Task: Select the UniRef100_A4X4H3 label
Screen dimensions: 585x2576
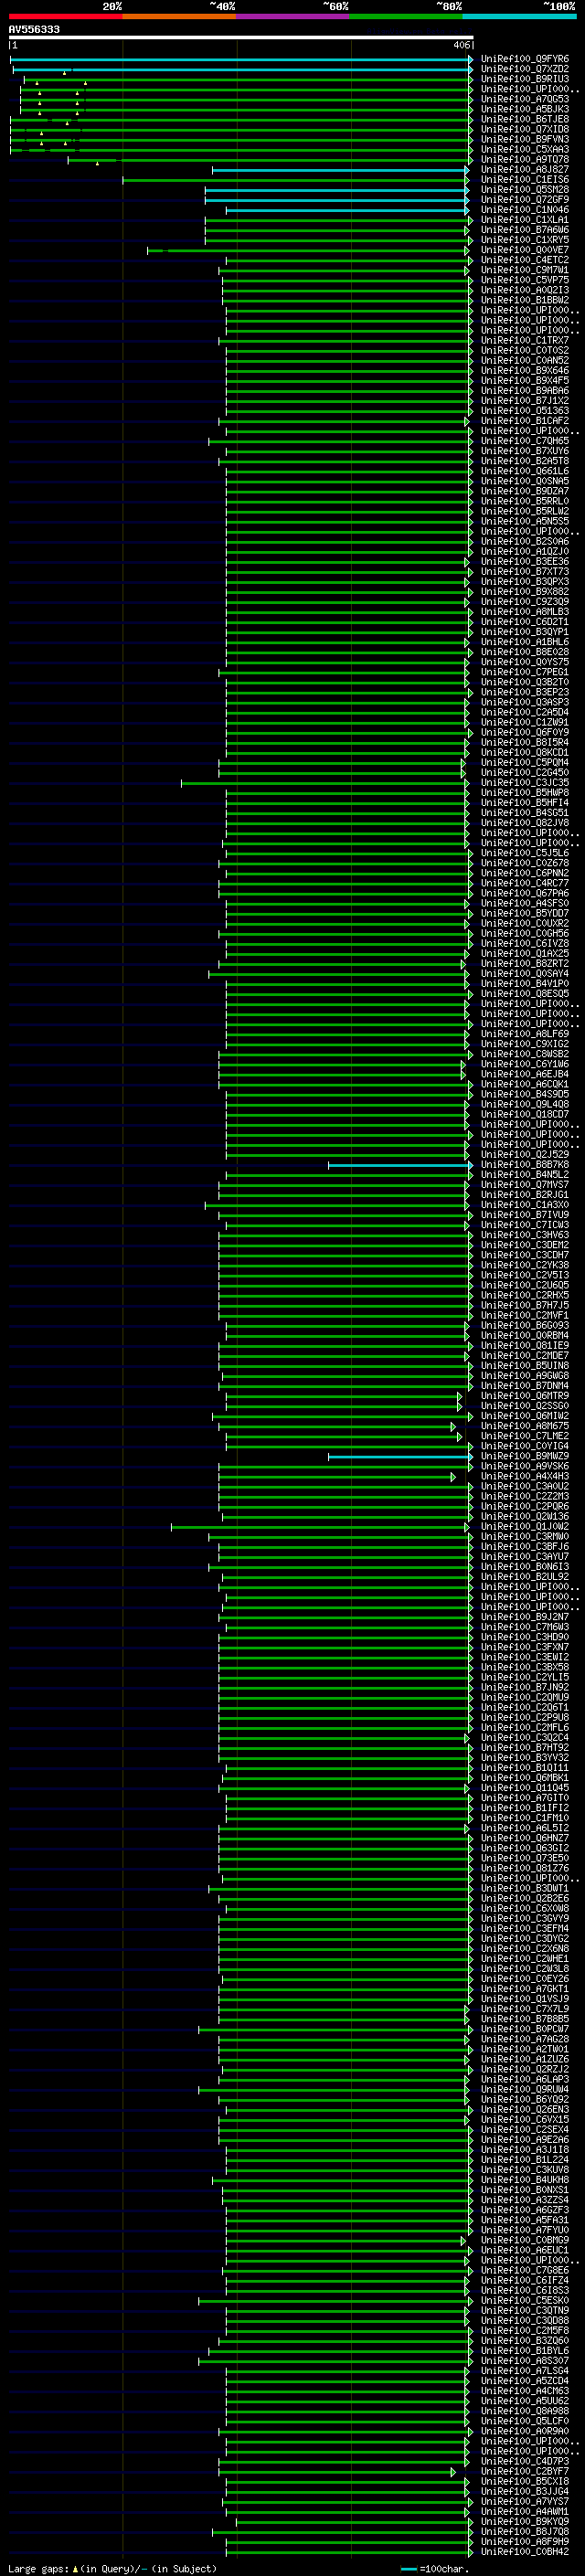Action: (x=525, y=1477)
